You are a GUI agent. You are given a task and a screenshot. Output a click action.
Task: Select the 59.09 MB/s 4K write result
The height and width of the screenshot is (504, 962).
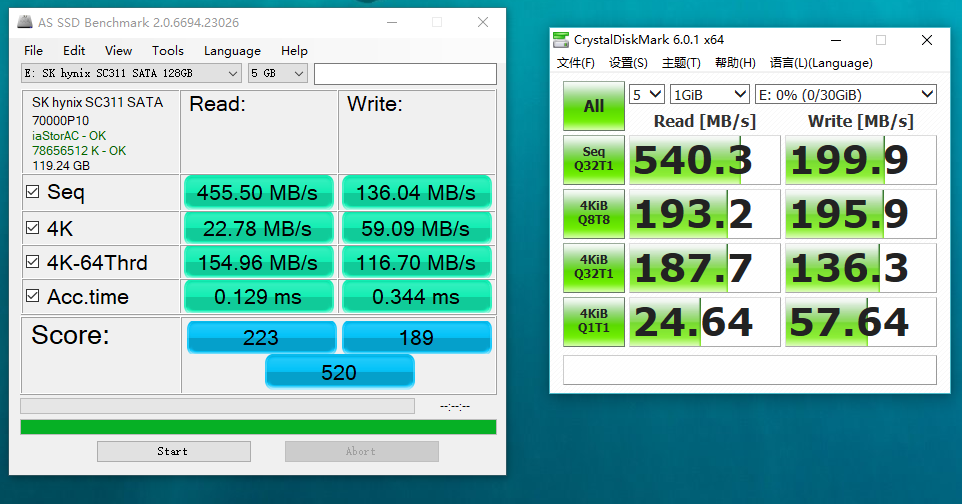click(417, 228)
